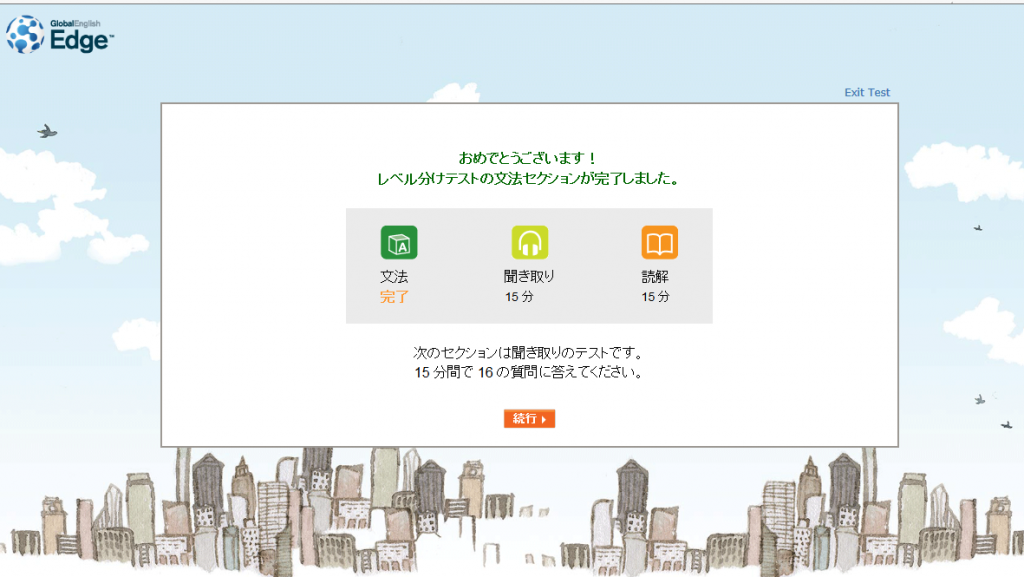The image size is (1024, 577).
Task: Click the 読解 section label
Action: [655, 277]
